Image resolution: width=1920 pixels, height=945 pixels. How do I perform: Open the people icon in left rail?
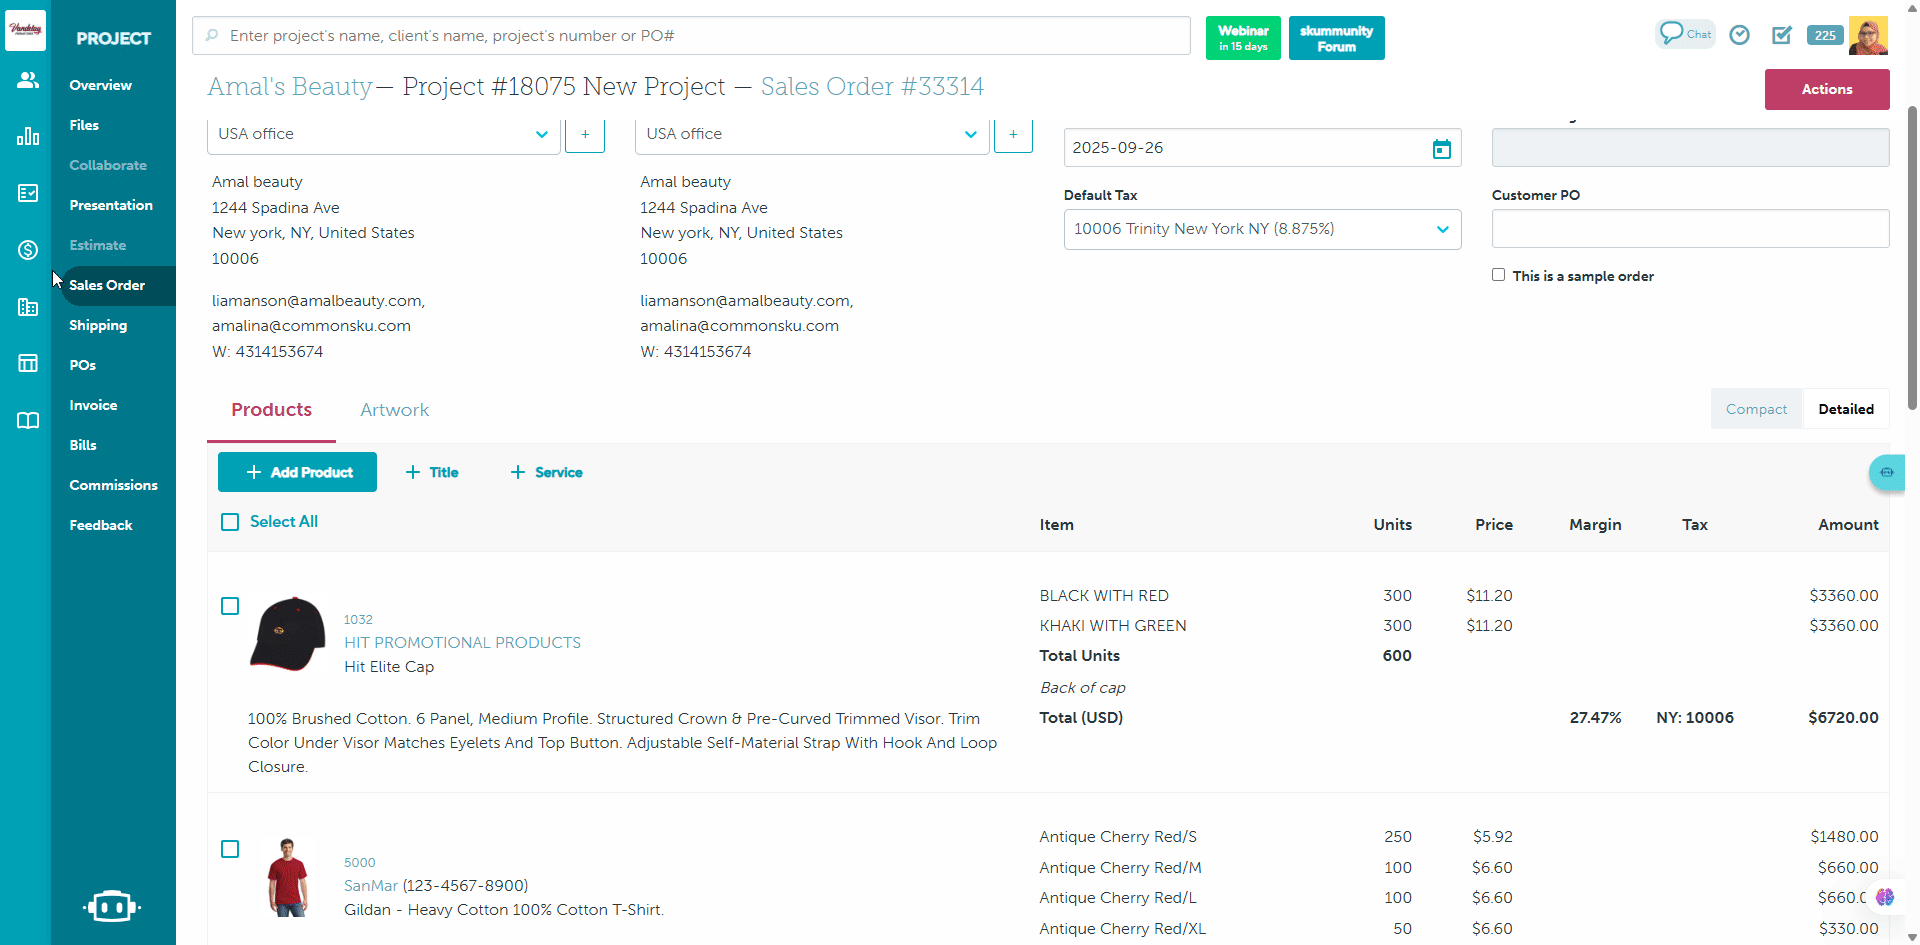pos(28,80)
